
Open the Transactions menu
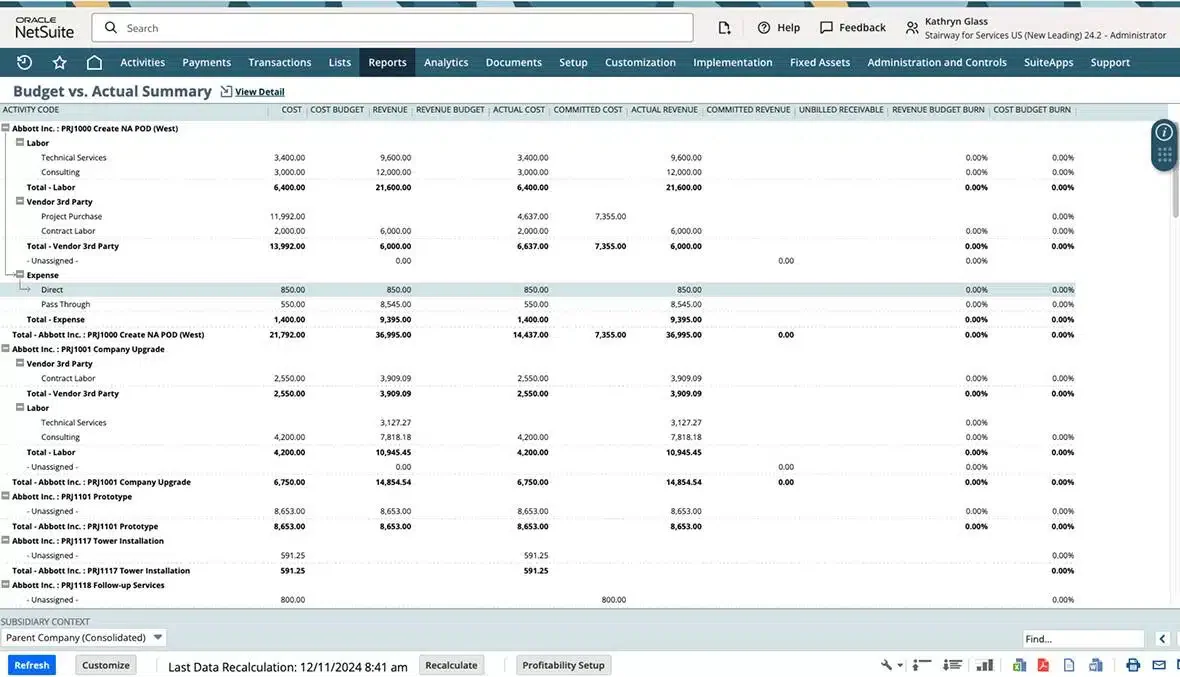click(x=280, y=62)
